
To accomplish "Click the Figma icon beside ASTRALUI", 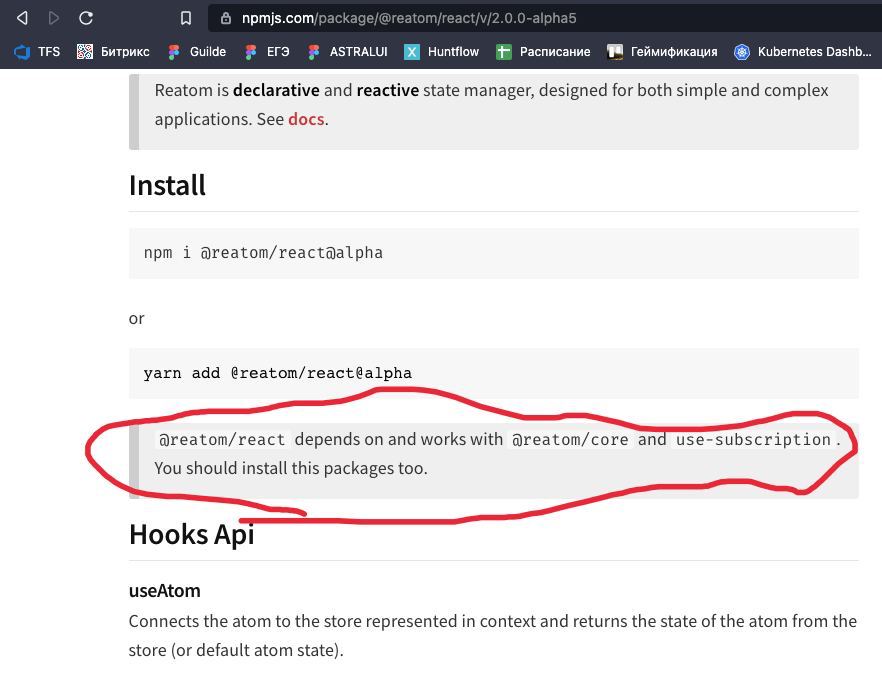I will (x=314, y=52).
